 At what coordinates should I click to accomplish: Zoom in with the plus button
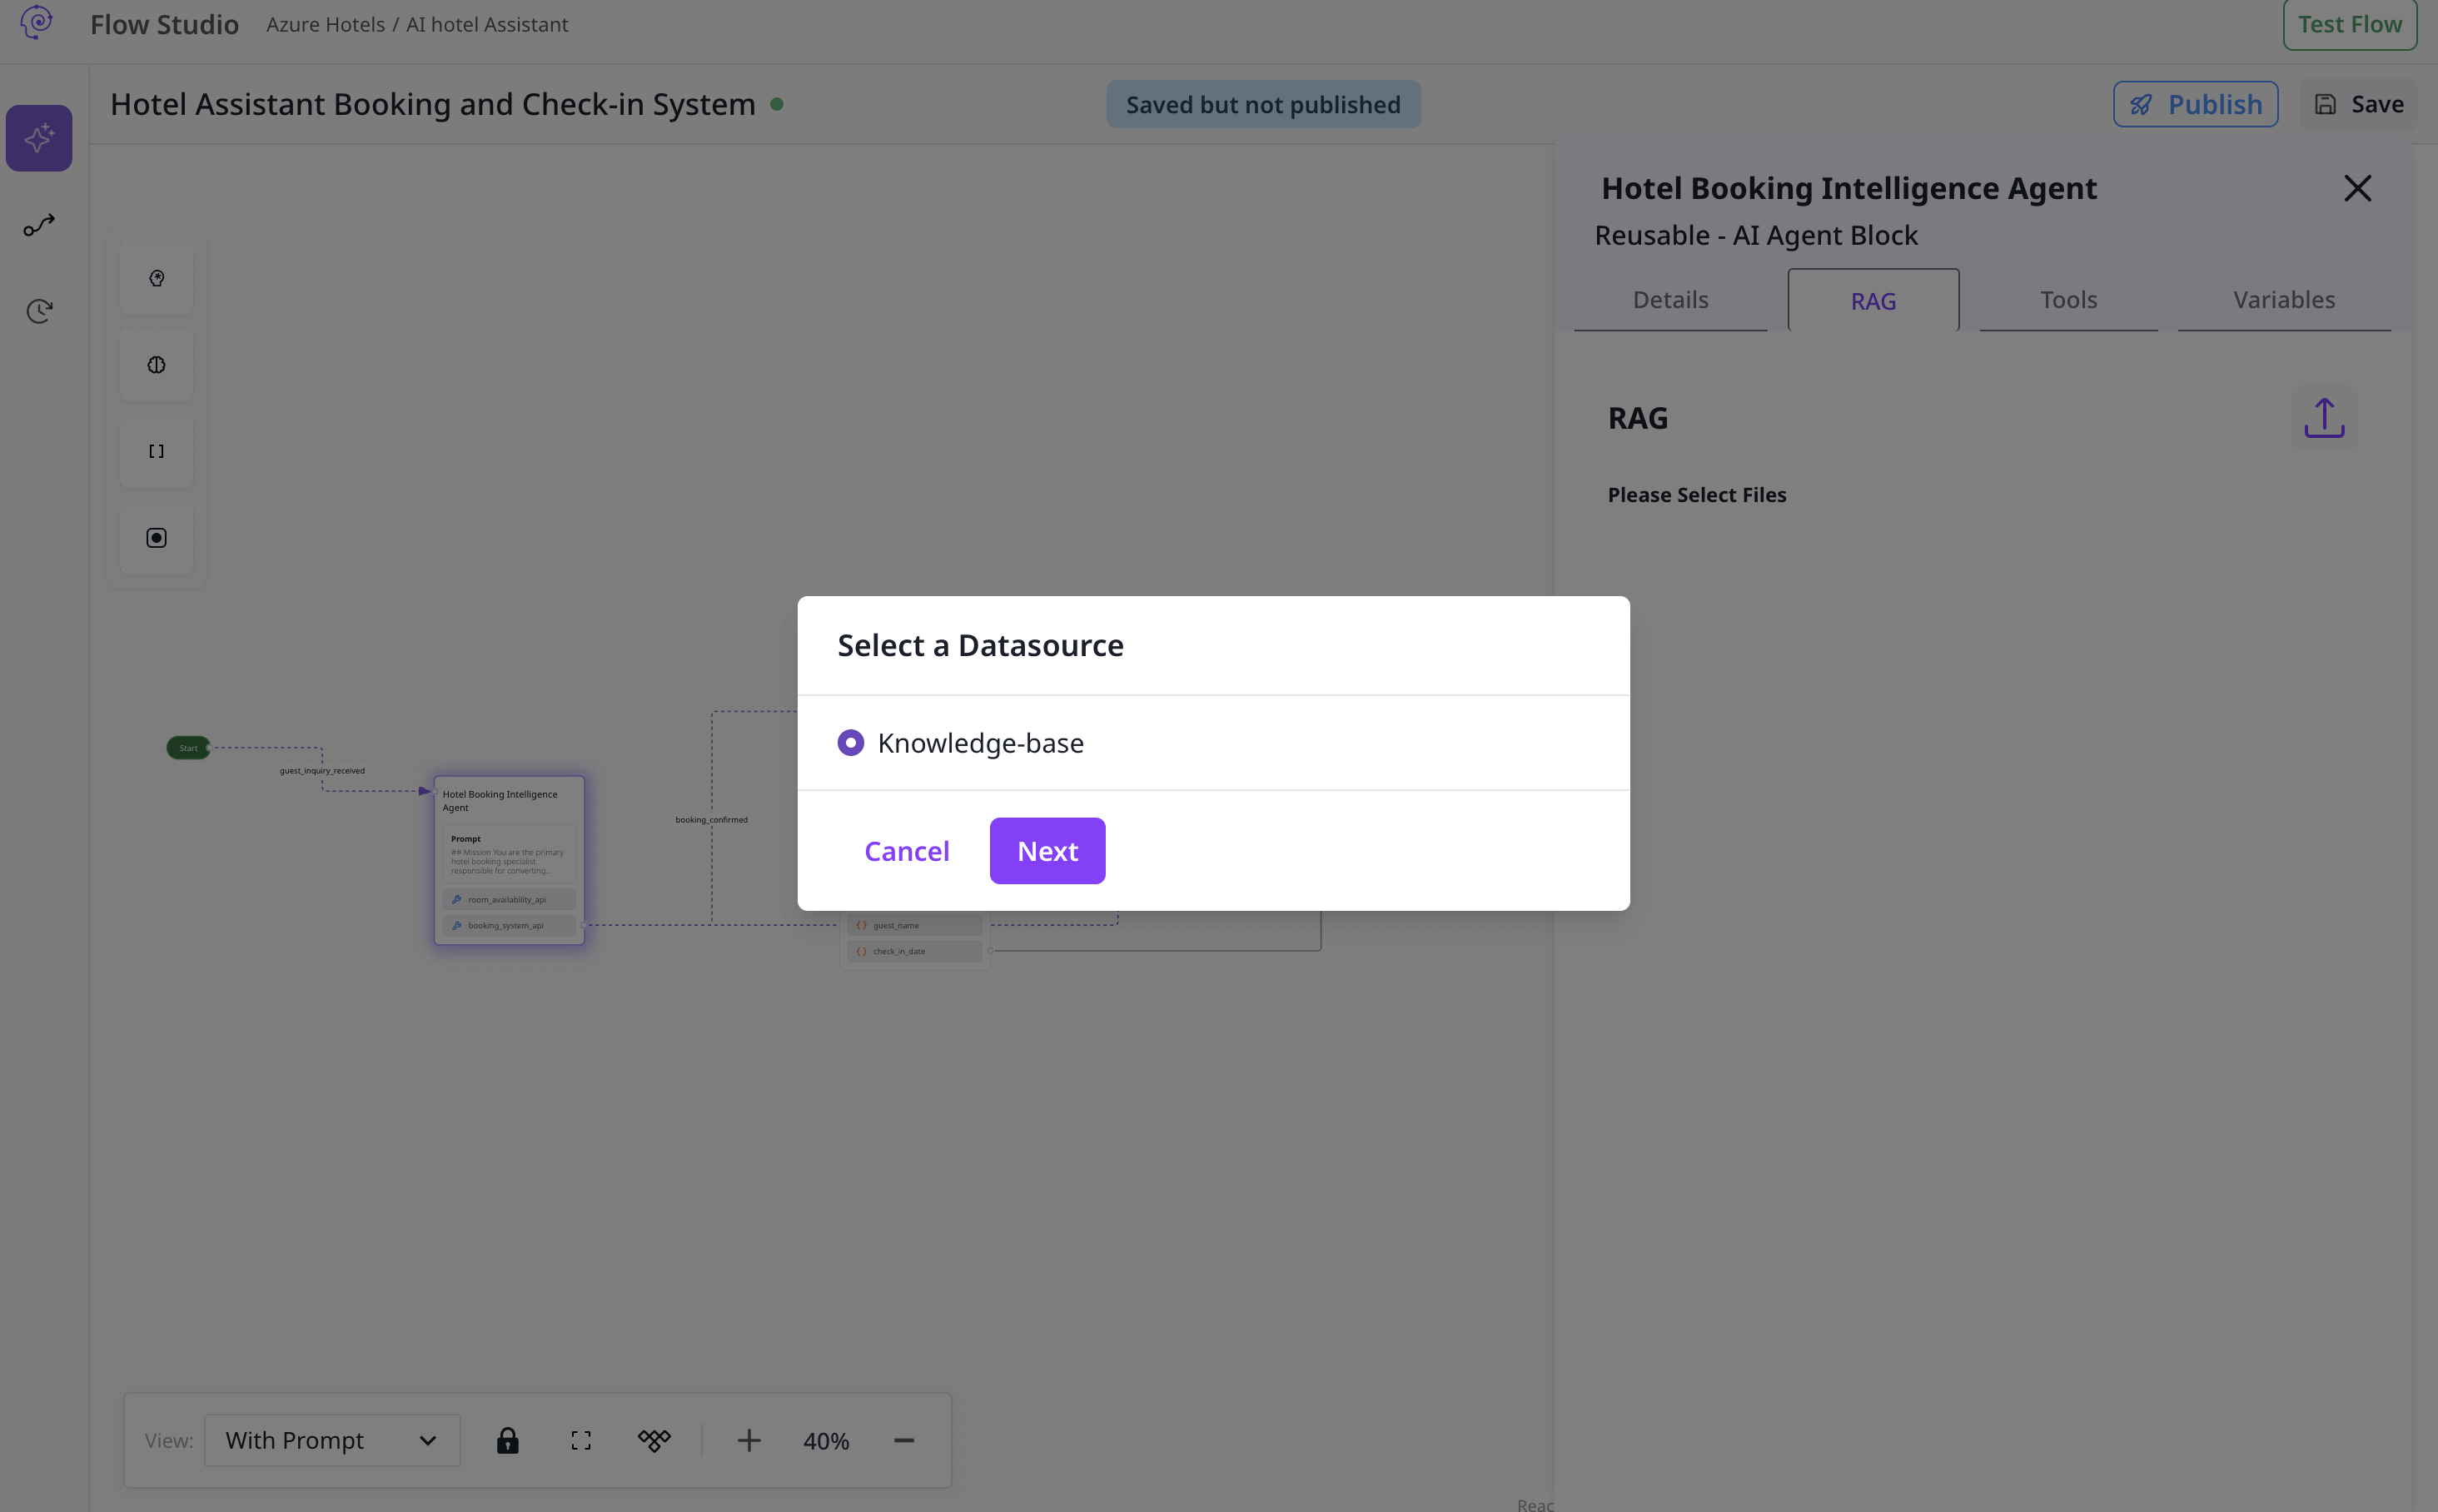[749, 1440]
